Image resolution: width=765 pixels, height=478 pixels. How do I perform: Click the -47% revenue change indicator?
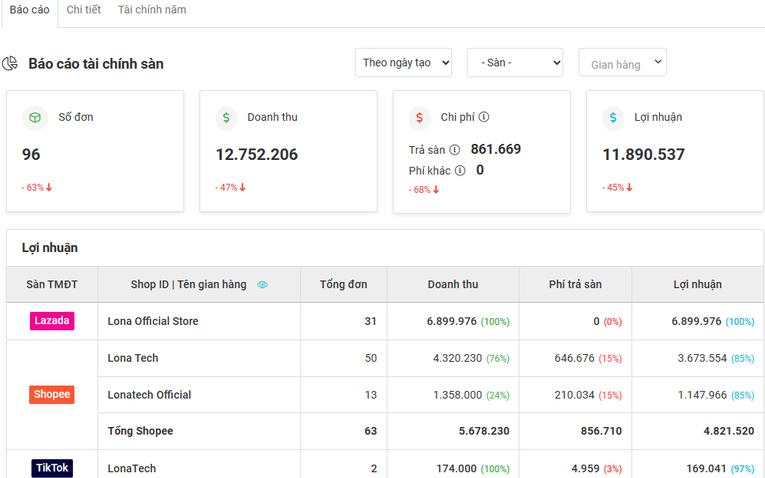[230, 187]
